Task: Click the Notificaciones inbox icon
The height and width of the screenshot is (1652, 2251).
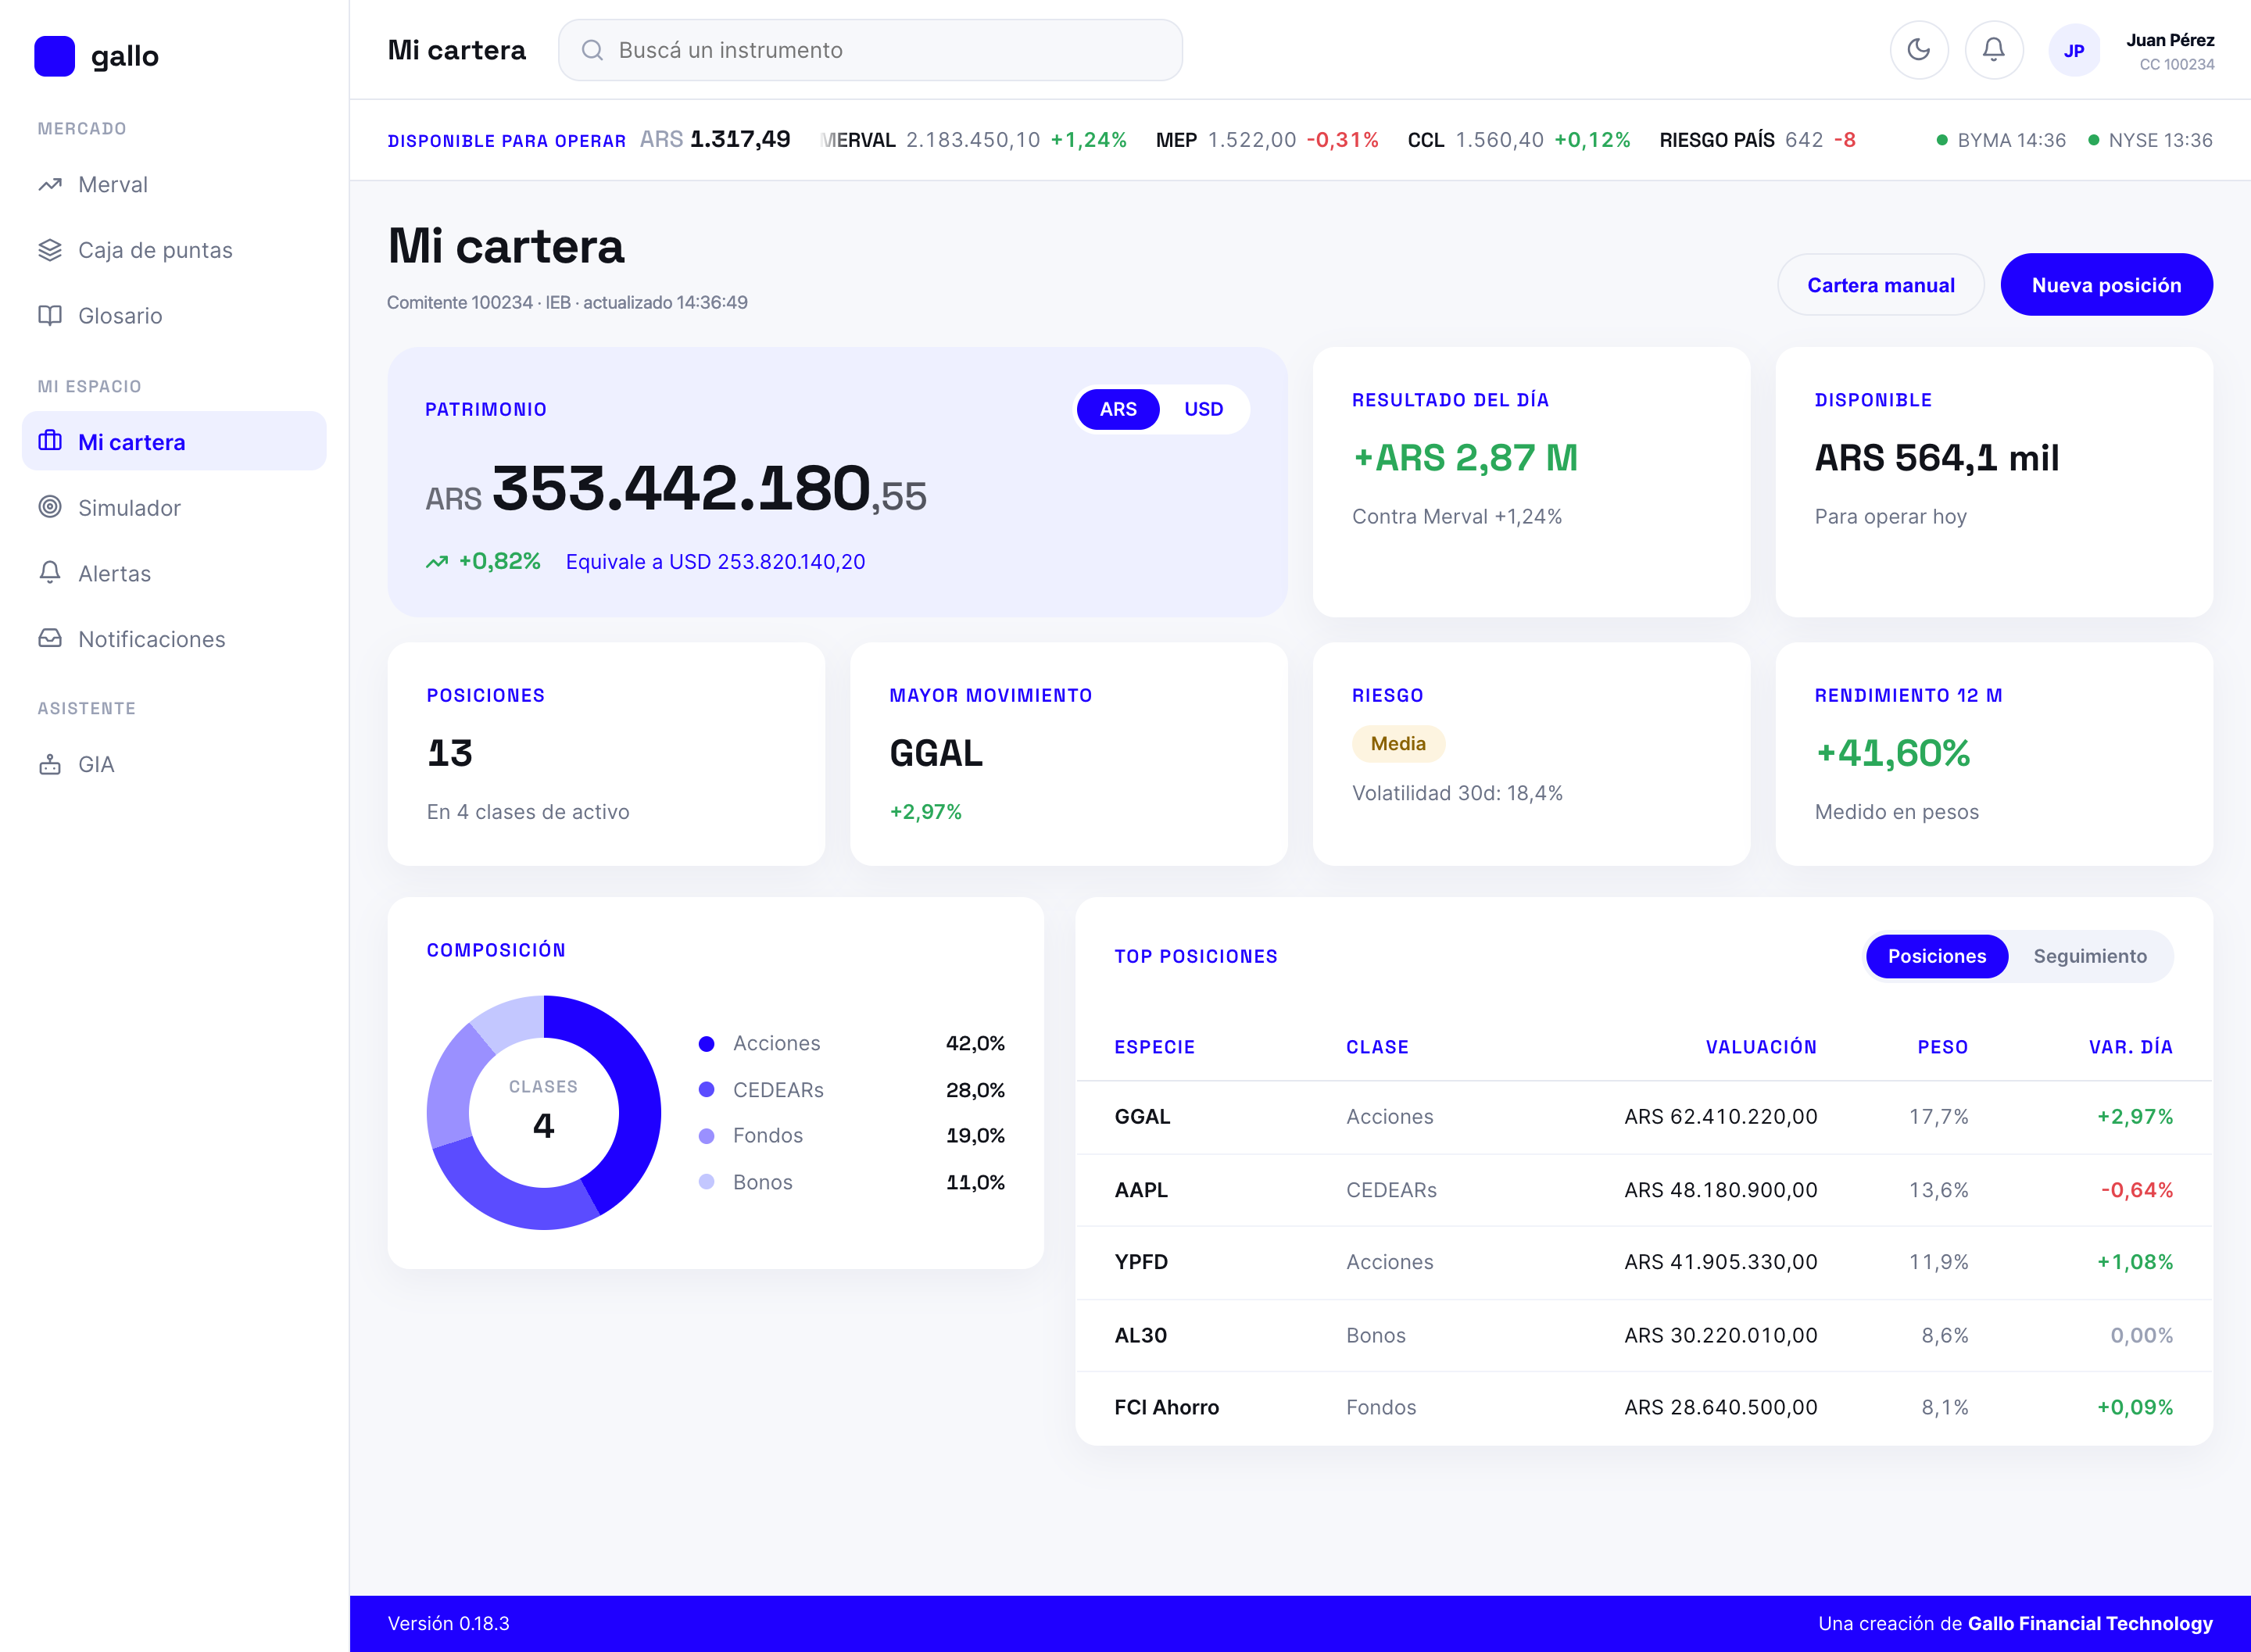Action: 50,638
